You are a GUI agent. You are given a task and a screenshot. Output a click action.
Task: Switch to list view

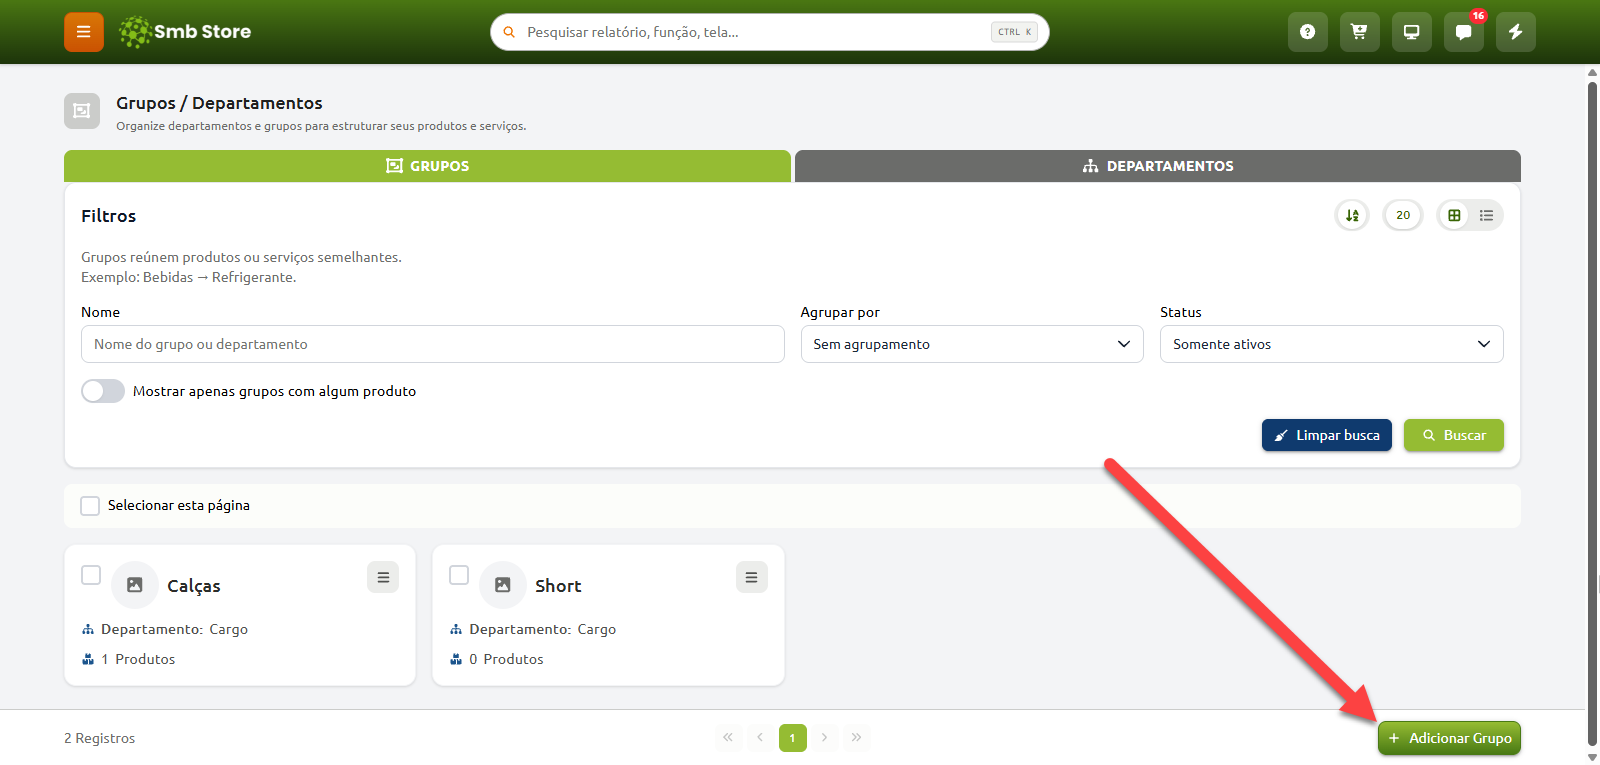[1486, 215]
